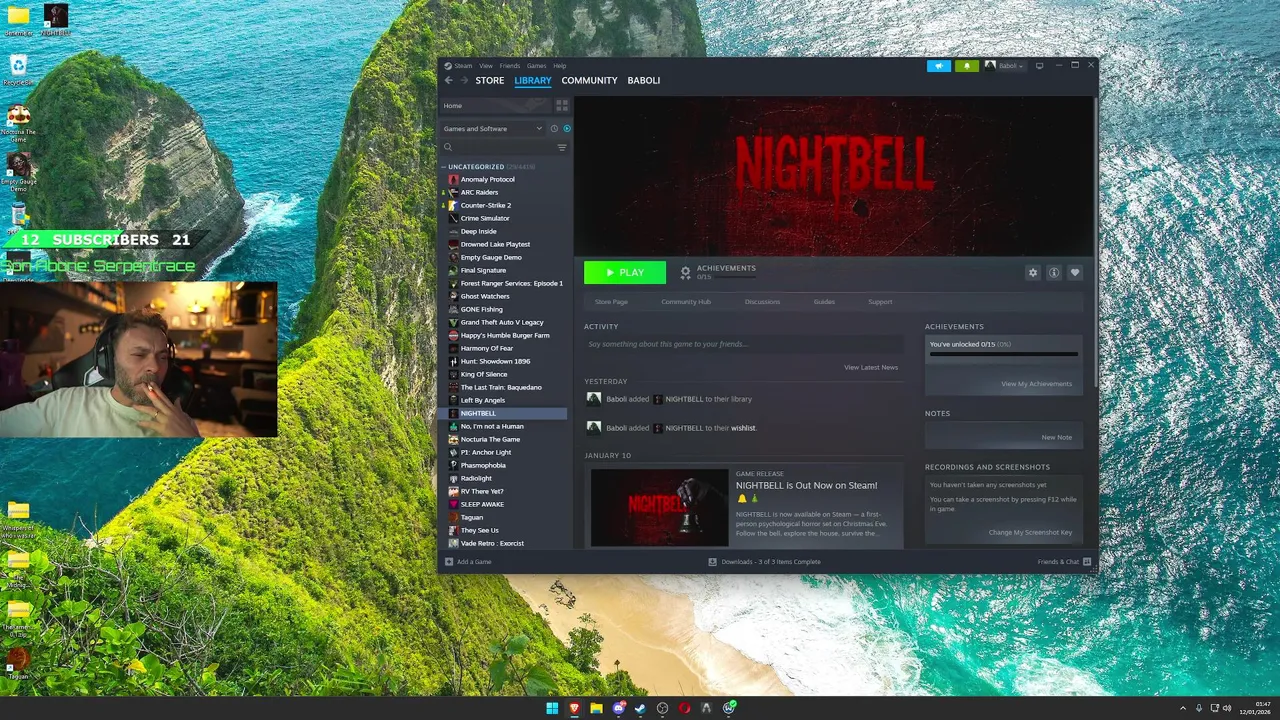Screen dimensions: 1280x720
Task: Open the Help menu
Action: (560, 66)
